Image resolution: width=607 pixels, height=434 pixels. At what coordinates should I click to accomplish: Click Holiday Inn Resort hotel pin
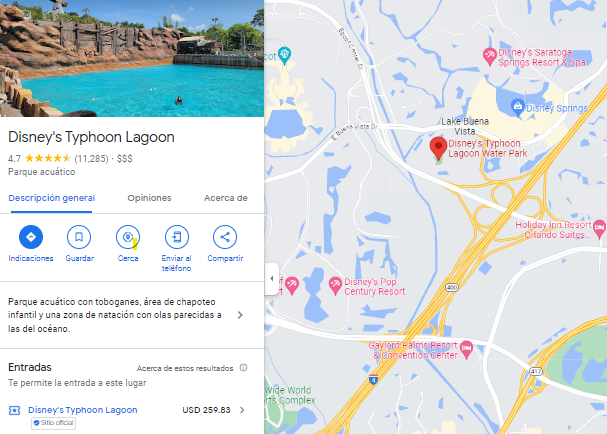[600, 228]
